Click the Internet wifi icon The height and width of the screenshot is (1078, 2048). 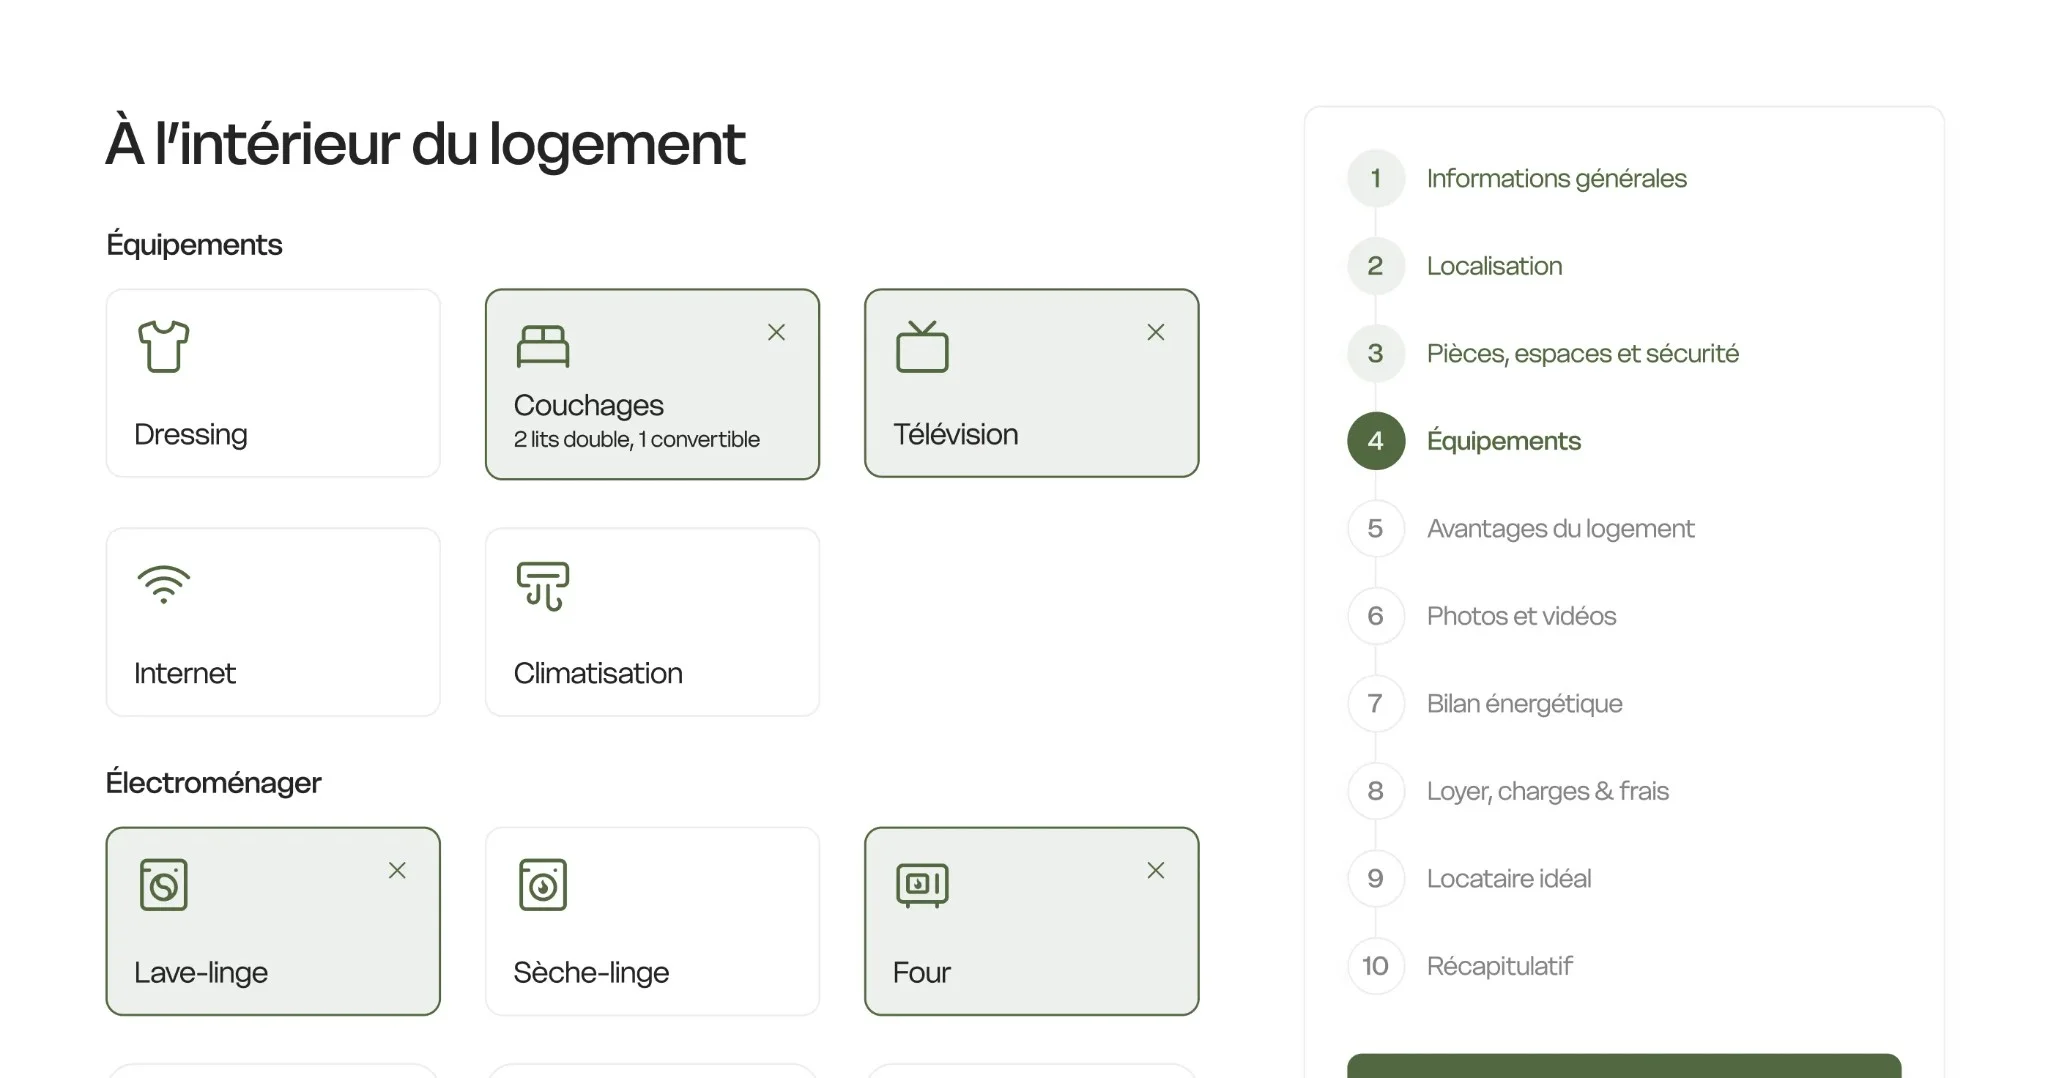pyautogui.click(x=163, y=585)
